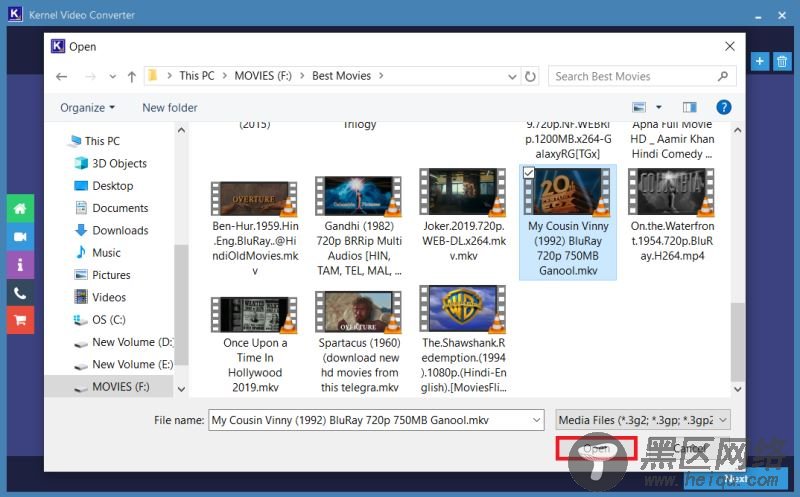Click file list vertical scrollbar thumb
800x497 pixels.
point(737,342)
